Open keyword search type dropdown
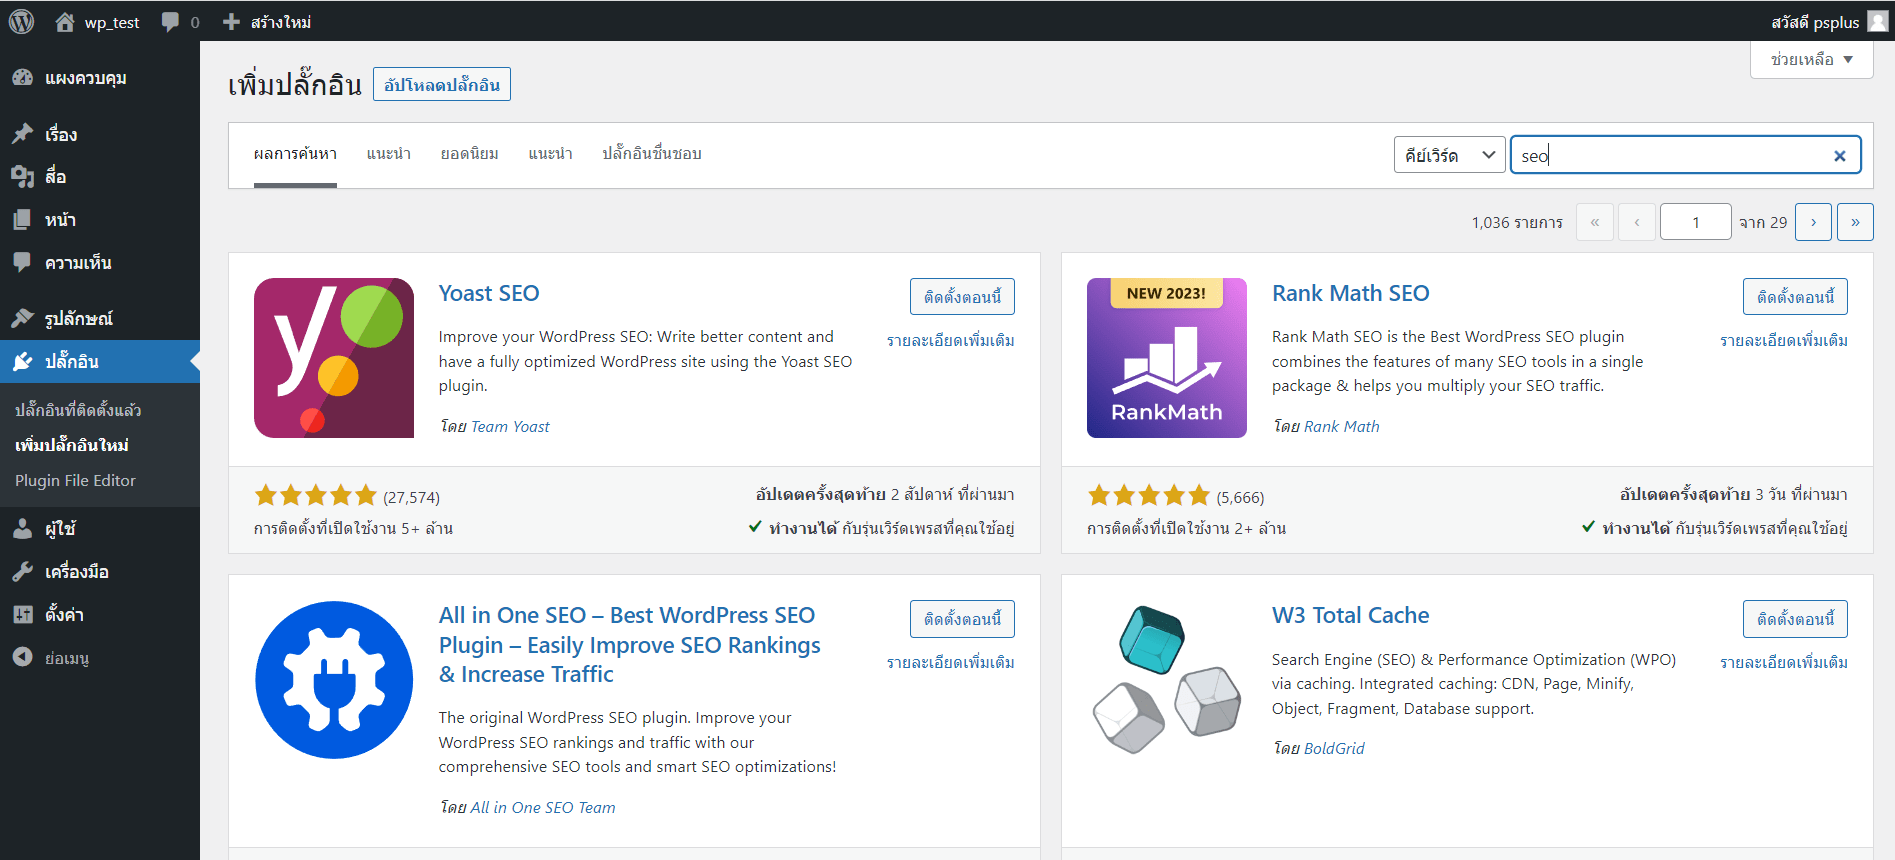 [1449, 155]
